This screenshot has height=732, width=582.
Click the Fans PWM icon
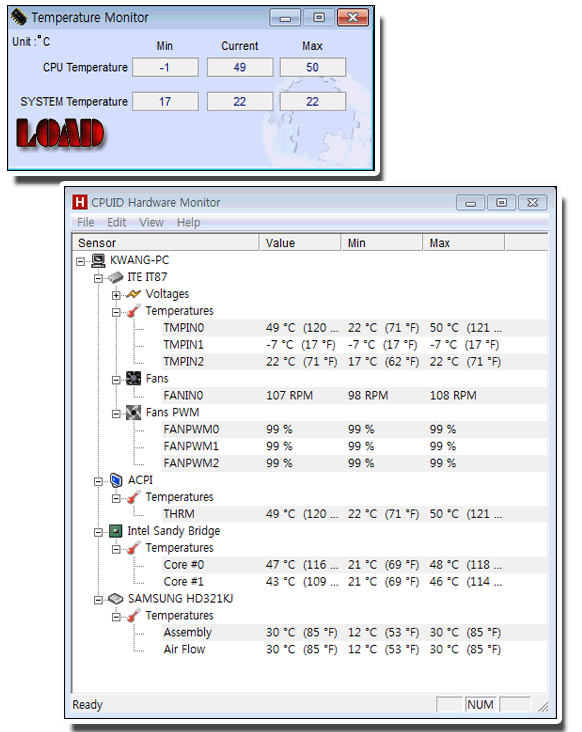coord(133,413)
